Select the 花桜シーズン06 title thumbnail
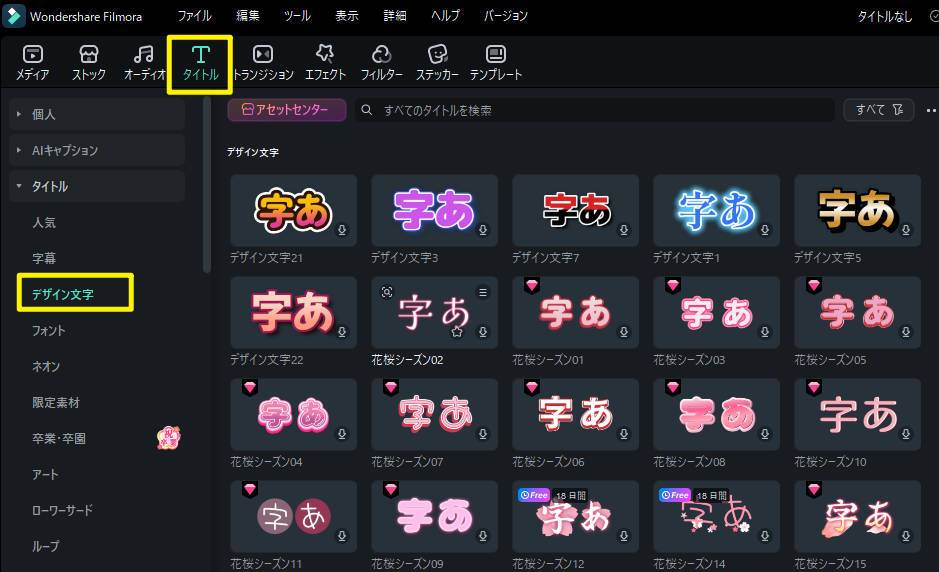The height and width of the screenshot is (572, 939). pos(575,414)
